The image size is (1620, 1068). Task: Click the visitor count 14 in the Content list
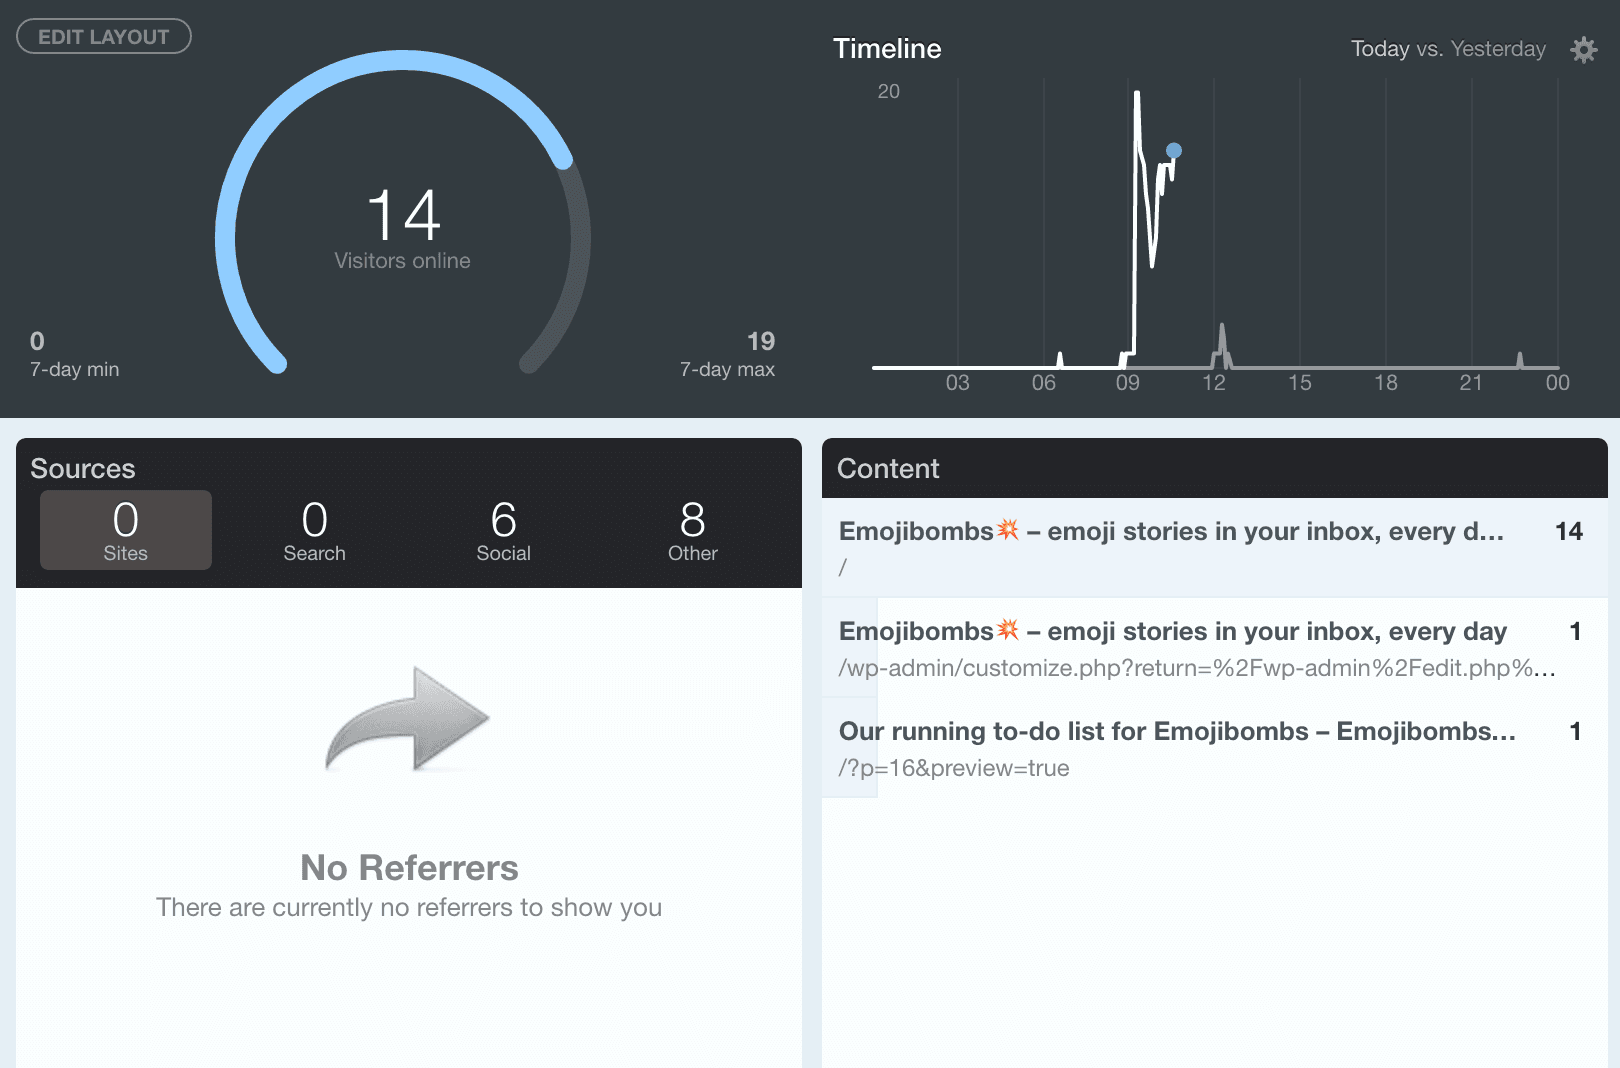click(1568, 531)
